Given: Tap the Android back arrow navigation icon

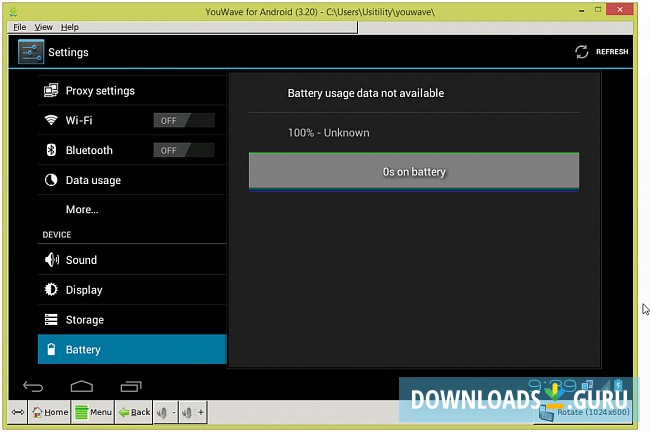Looking at the screenshot, I should [33, 386].
